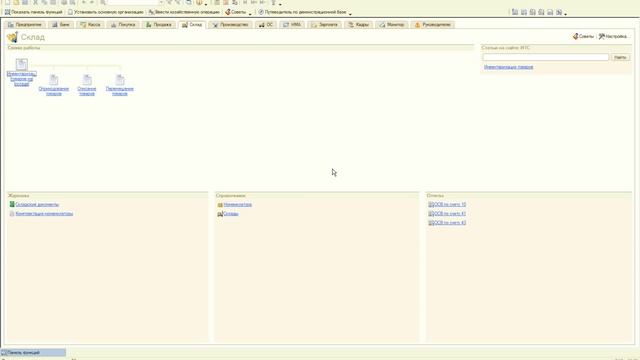Open the Склады reference
640x360 pixels.
coord(231,213)
